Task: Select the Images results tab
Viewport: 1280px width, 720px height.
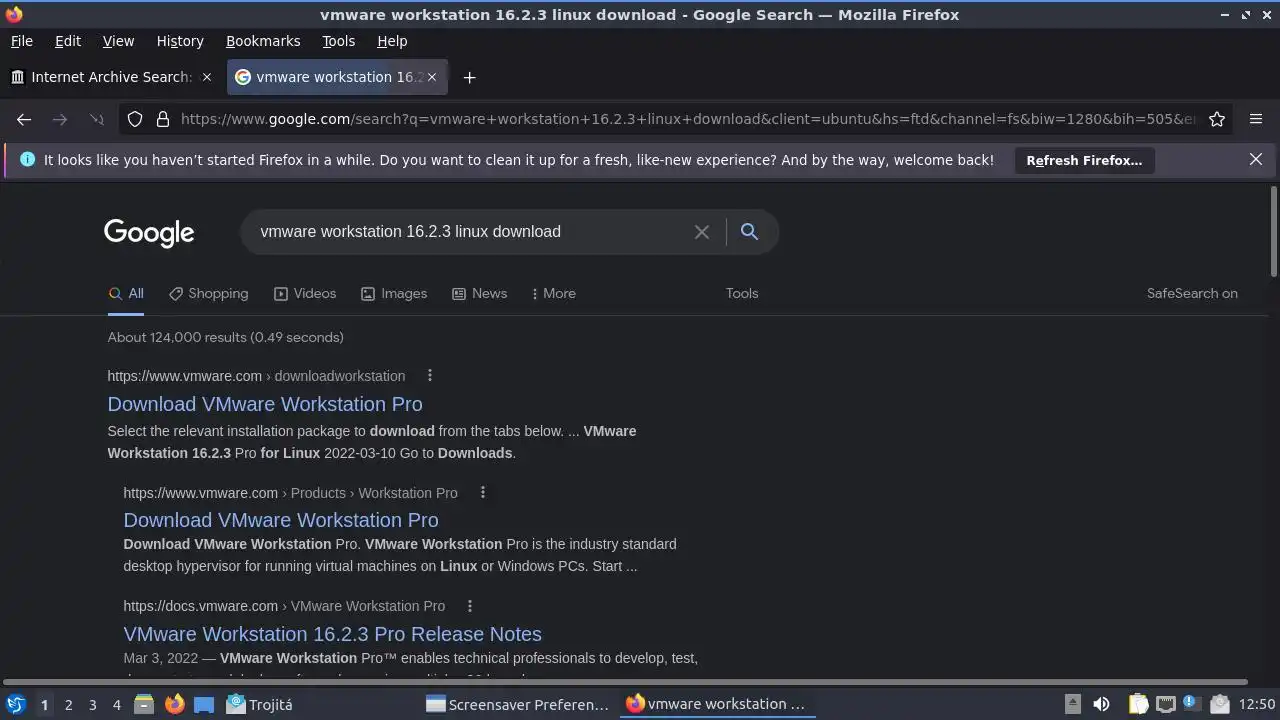Action: tap(394, 294)
